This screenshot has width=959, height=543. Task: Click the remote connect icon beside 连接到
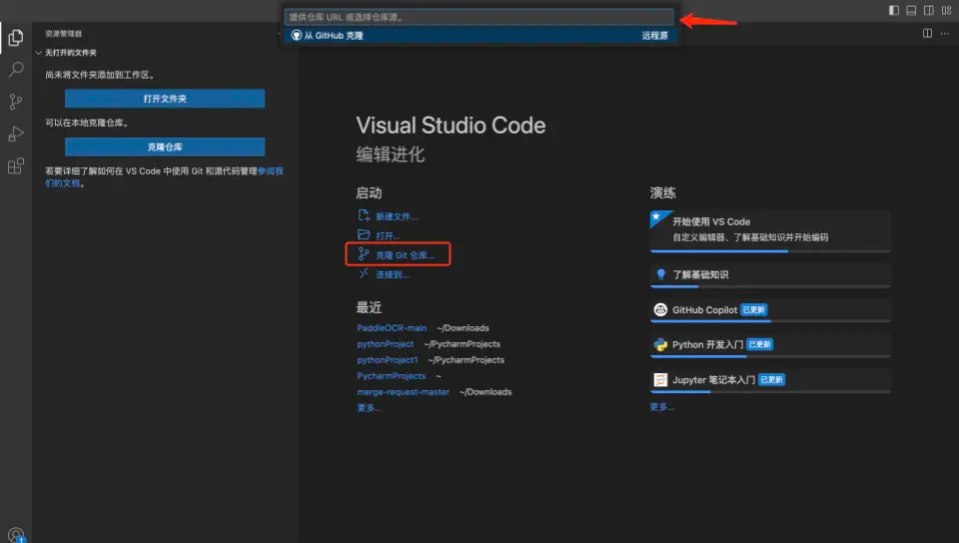click(x=363, y=273)
